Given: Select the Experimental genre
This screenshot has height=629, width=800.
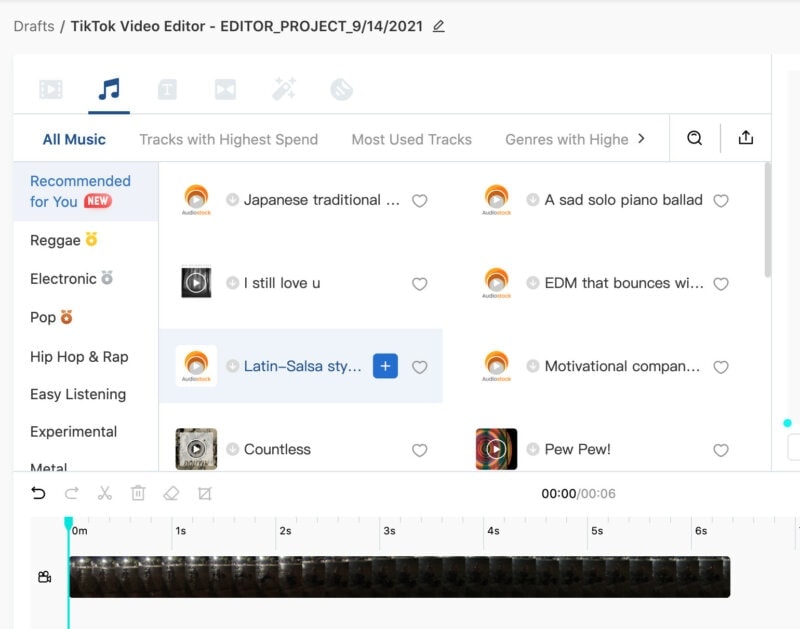Looking at the screenshot, I should coord(73,432).
